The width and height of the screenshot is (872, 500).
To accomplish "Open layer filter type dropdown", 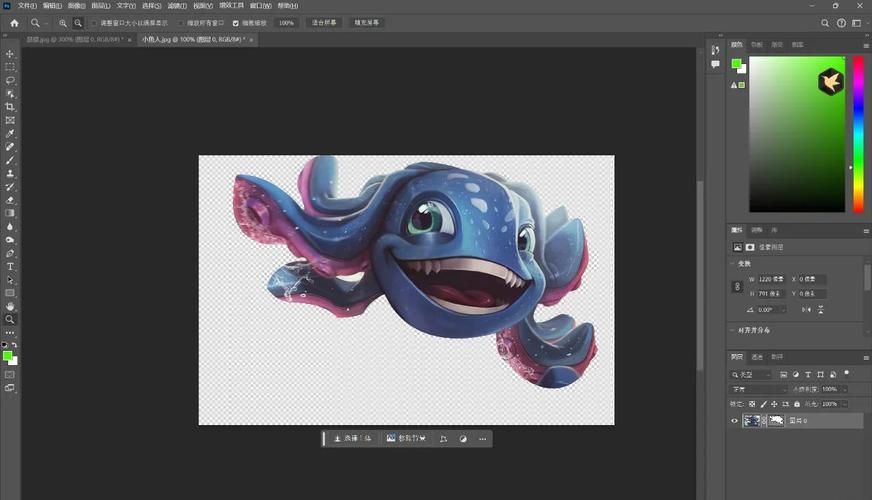I will pos(750,375).
